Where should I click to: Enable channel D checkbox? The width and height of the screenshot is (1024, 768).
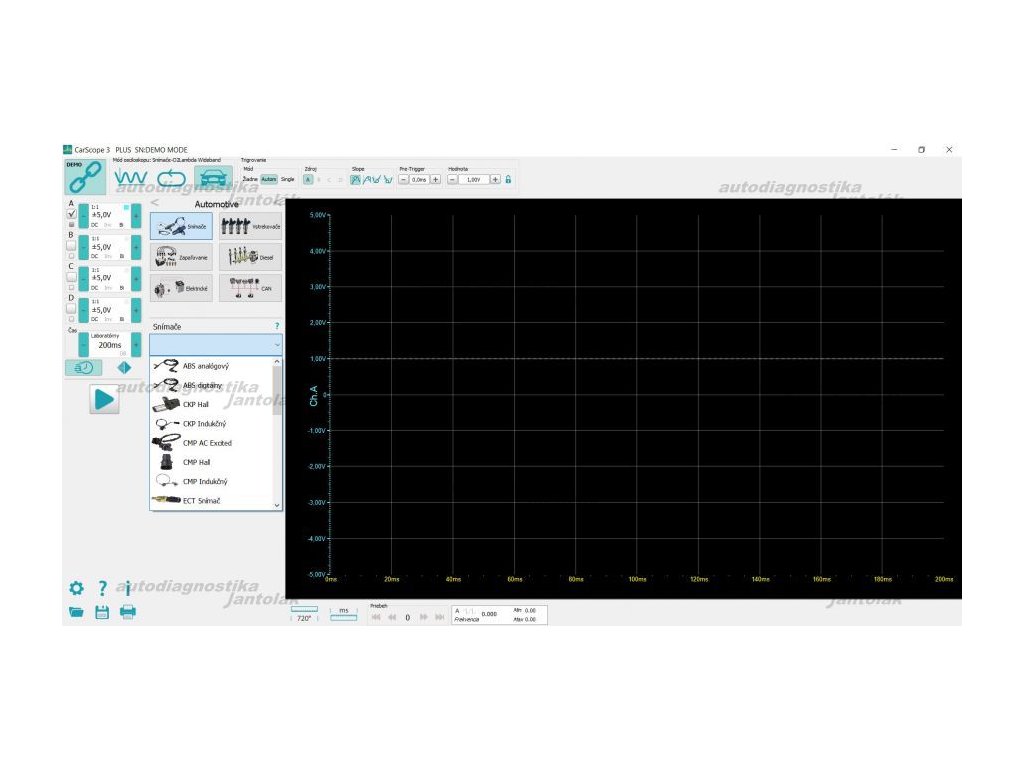[x=71, y=309]
